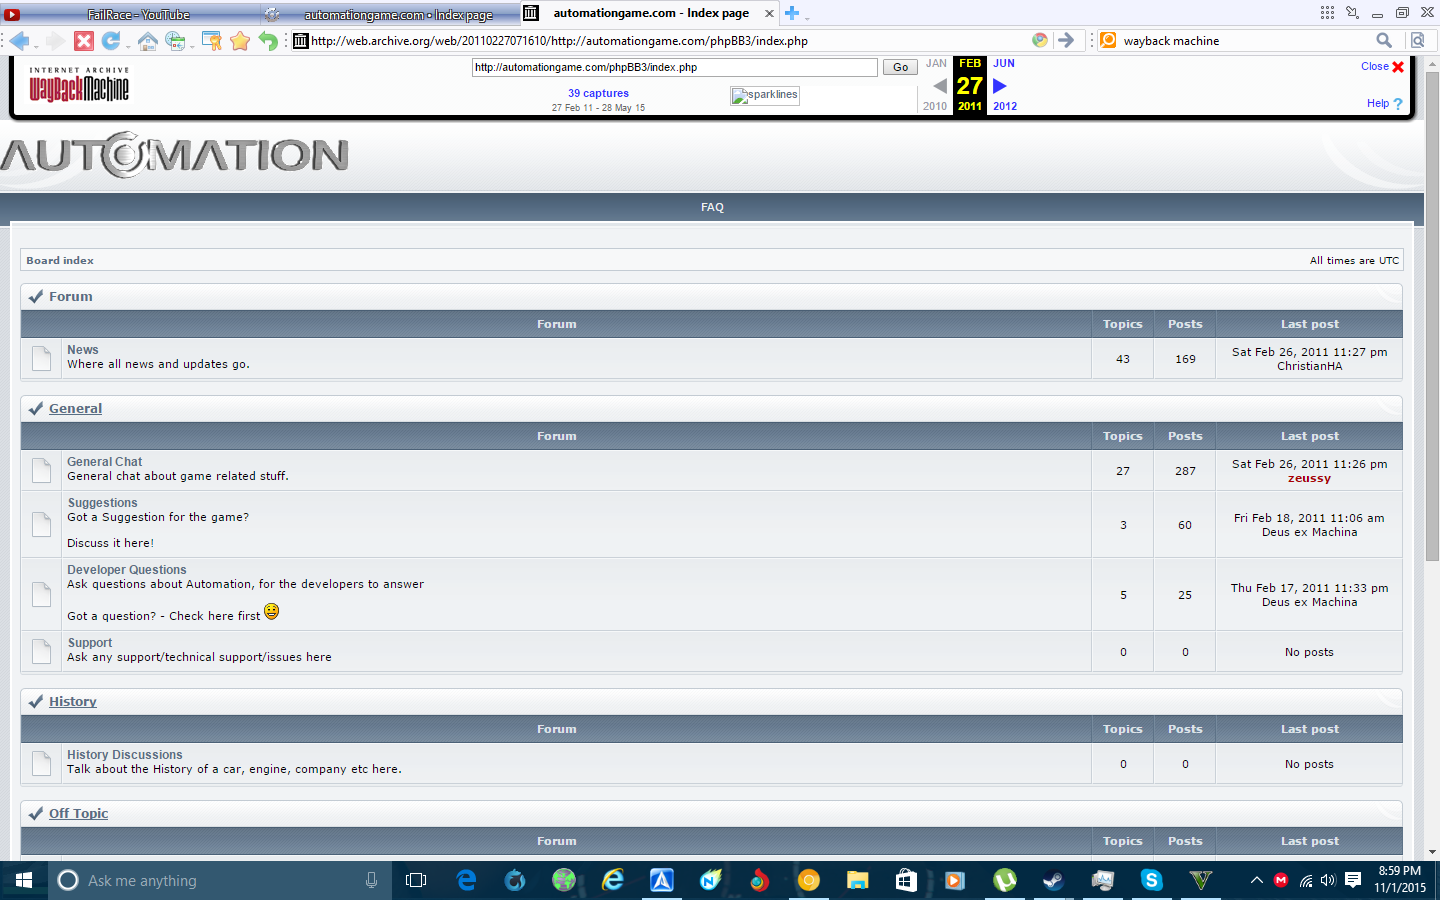Open the browsing history clock icon

[x=175, y=41]
